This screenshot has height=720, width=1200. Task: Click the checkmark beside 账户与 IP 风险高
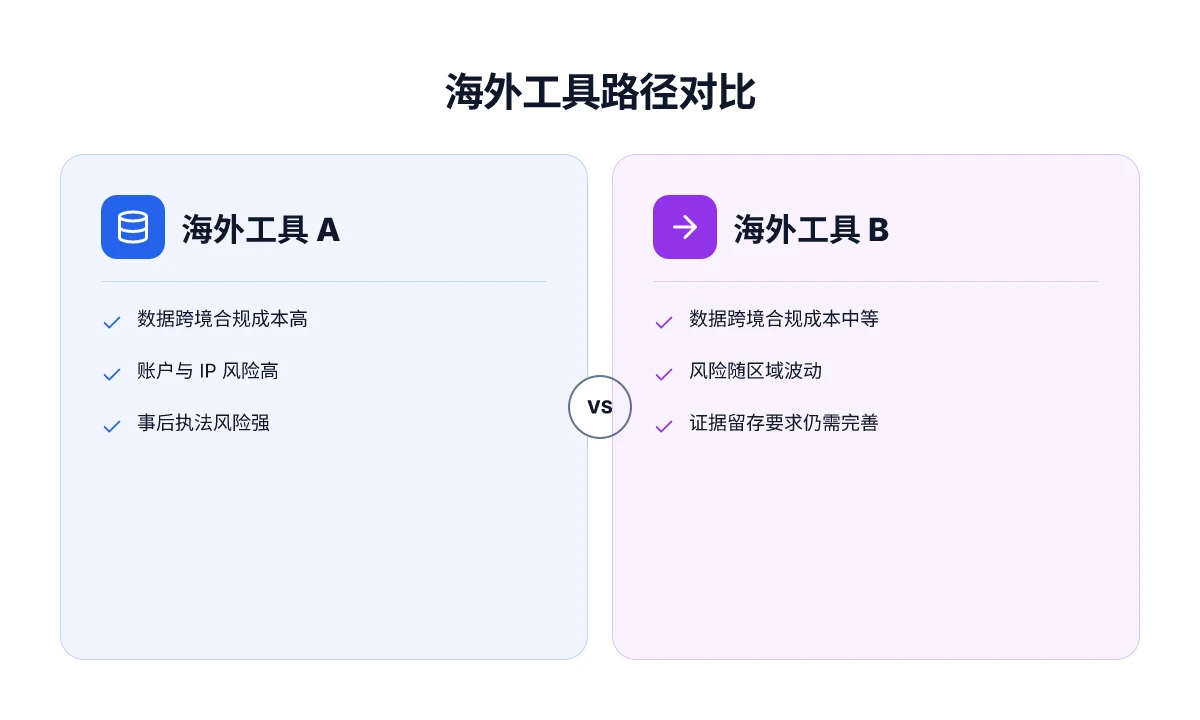pyautogui.click(x=112, y=374)
